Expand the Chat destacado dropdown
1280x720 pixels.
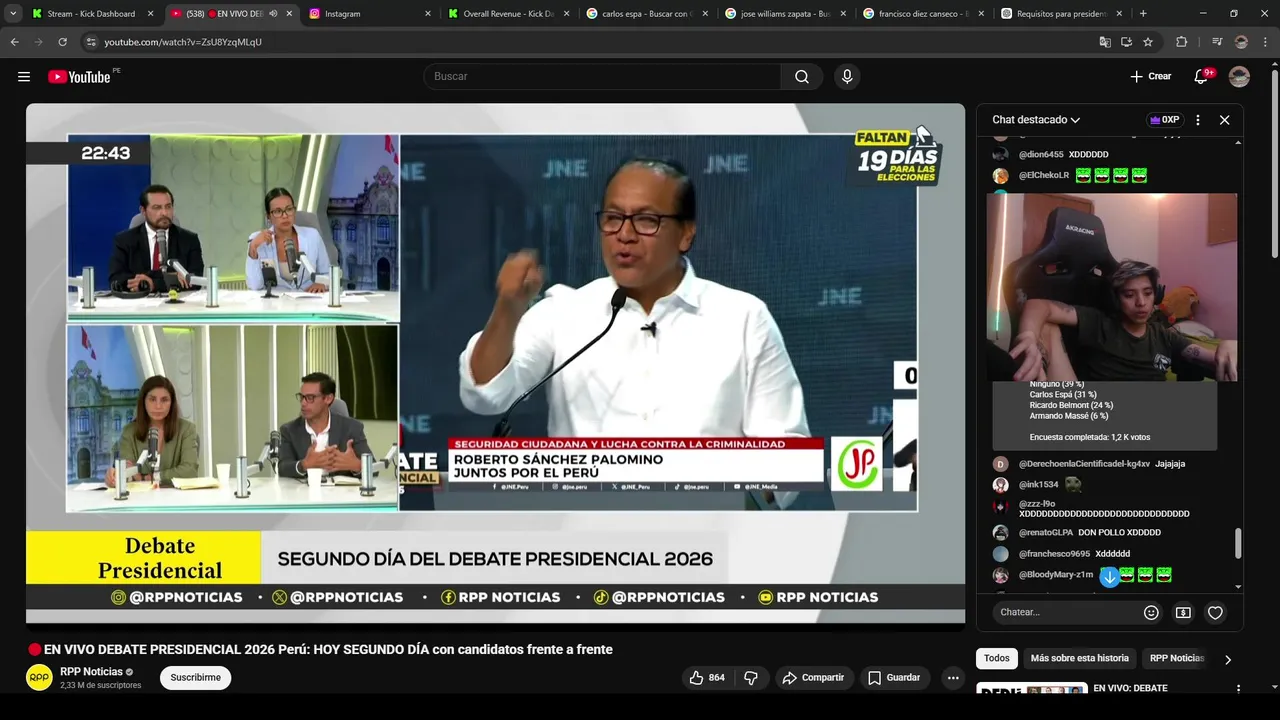point(1036,120)
